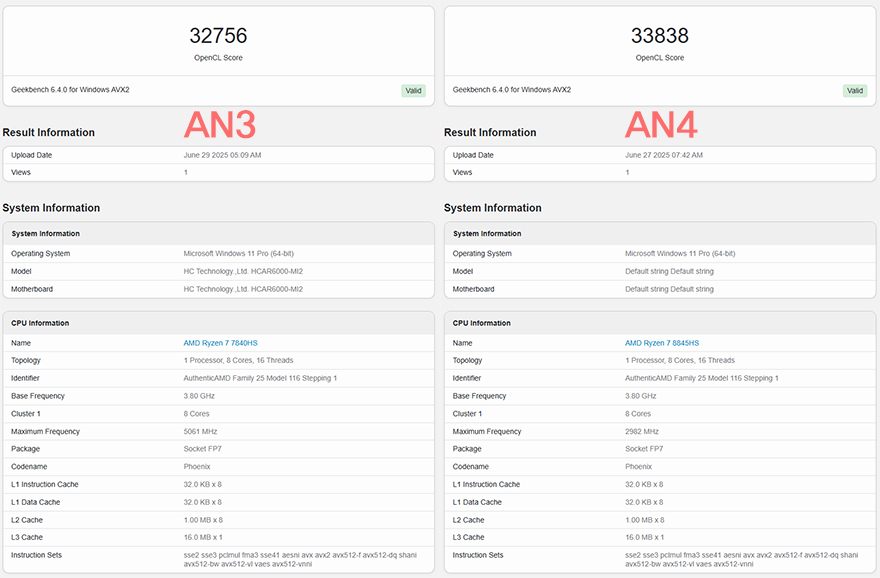Image resolution: width=880 pixels, height=578 pixels.
Task: Open the AMD Ryzen 7 7840HS processor link
Action: click(220, 343)
